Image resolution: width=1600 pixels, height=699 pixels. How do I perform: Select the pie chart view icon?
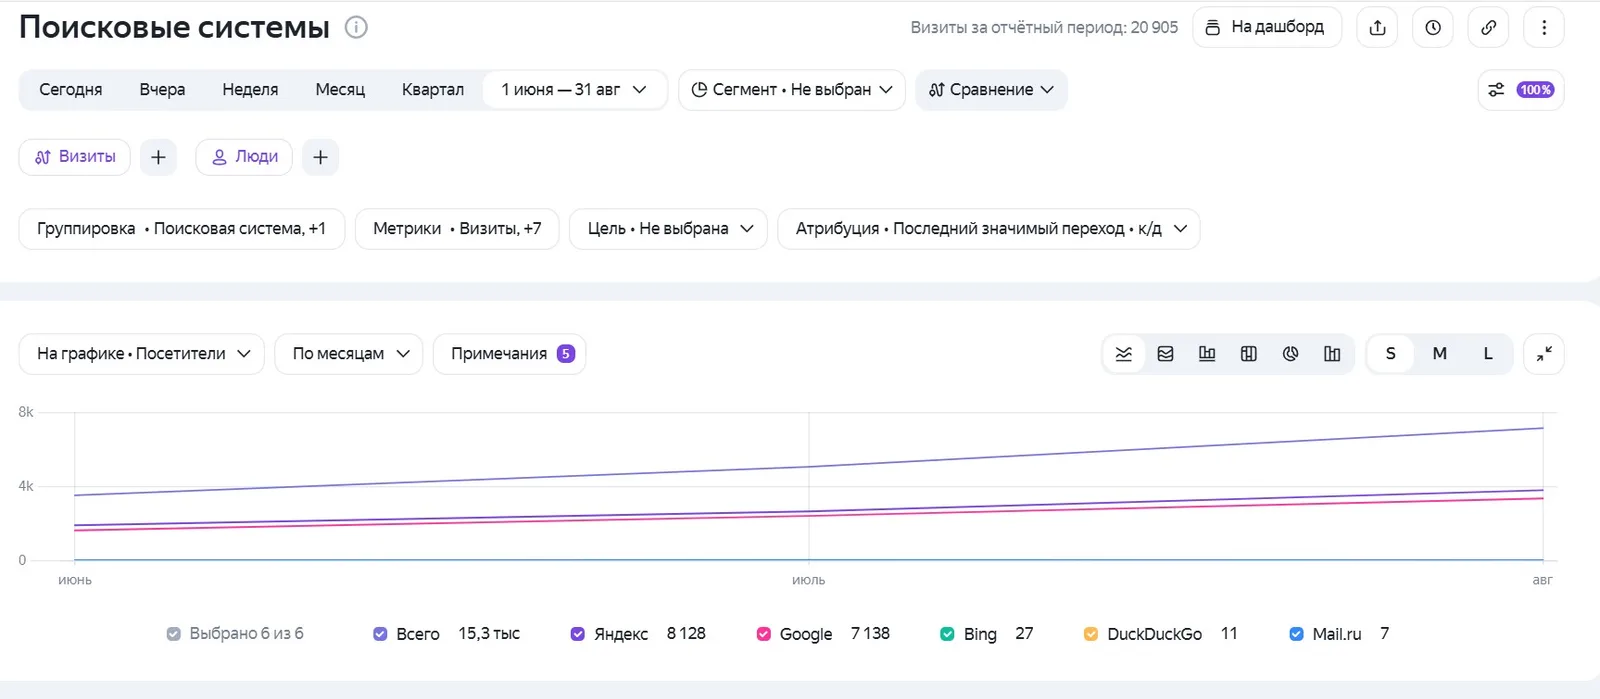coord(1291,354)
